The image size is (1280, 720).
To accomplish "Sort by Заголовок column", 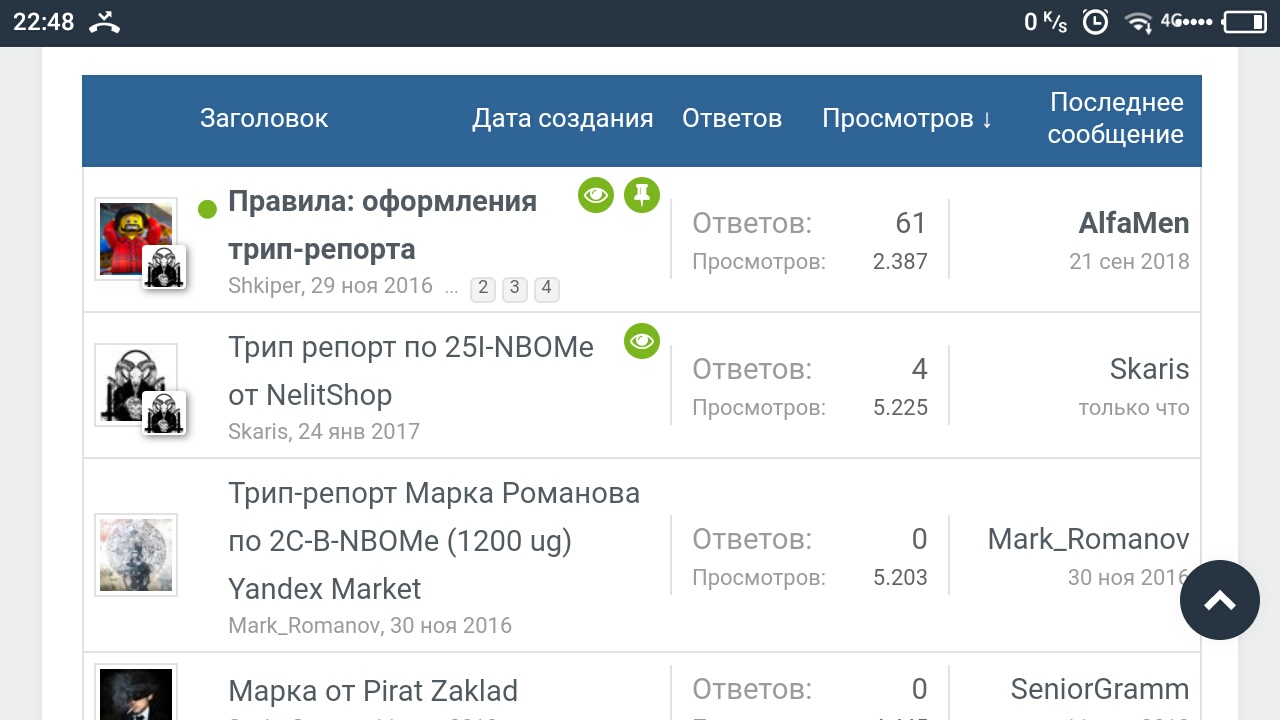I will pos(264,118).
